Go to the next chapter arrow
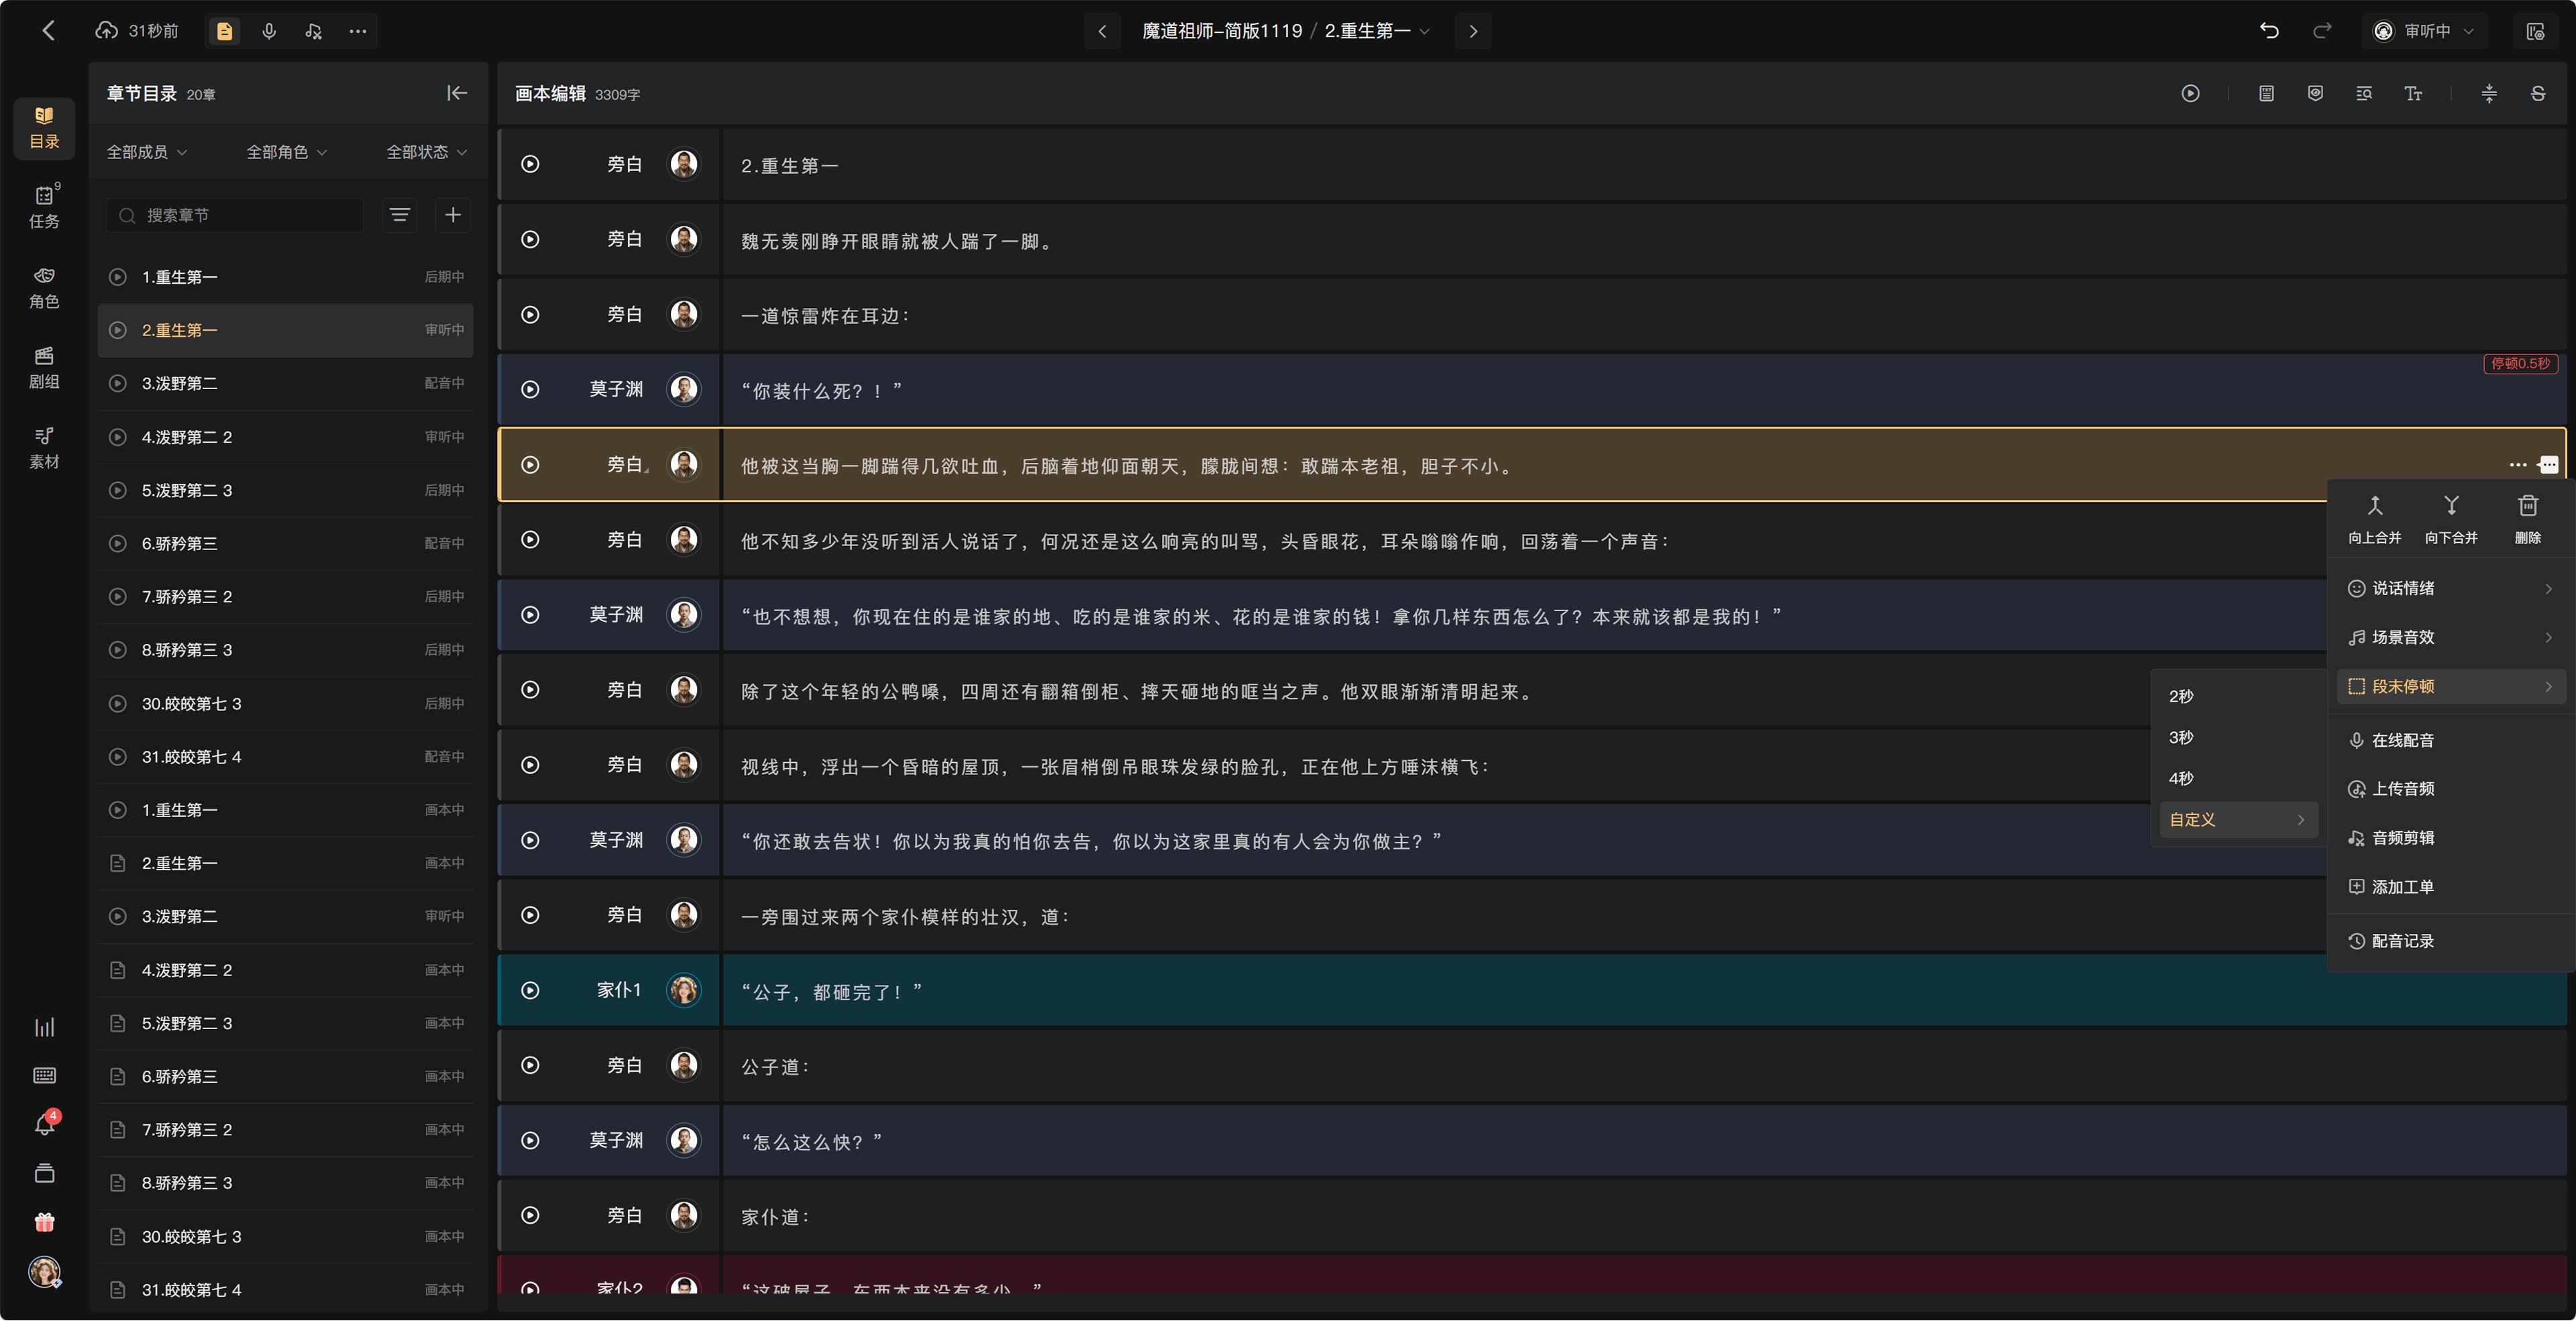Screen dimensions: 2576x1321 (x=1473, y=31)
